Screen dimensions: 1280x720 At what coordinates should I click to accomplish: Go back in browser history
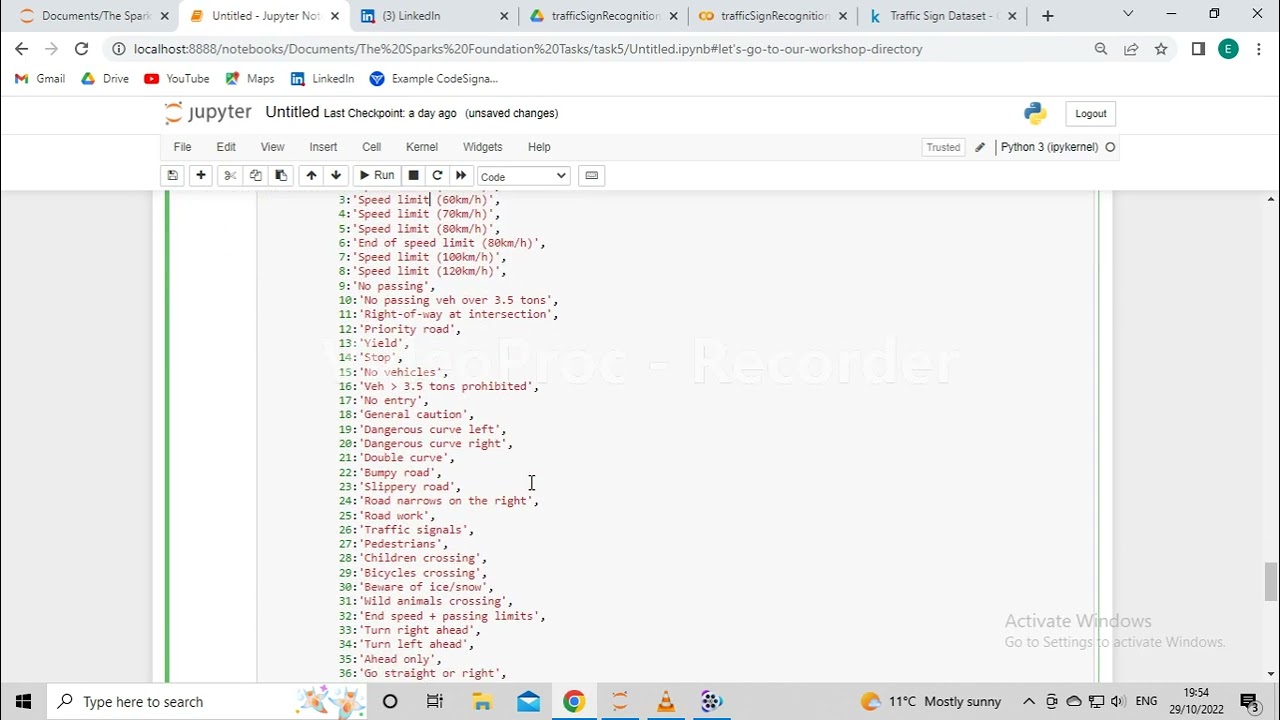22,49
